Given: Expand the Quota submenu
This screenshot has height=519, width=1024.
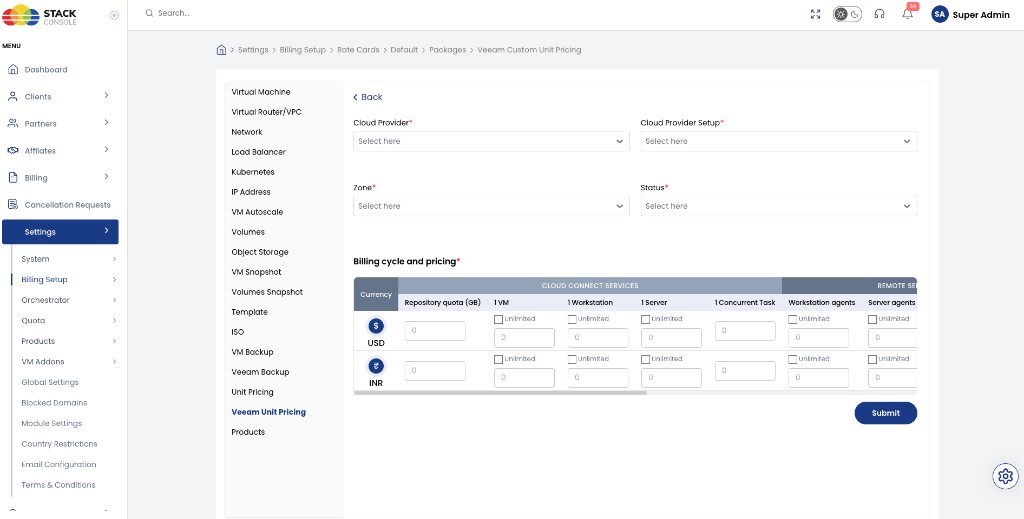Looking at the screenshot, I should click(114, 321).
